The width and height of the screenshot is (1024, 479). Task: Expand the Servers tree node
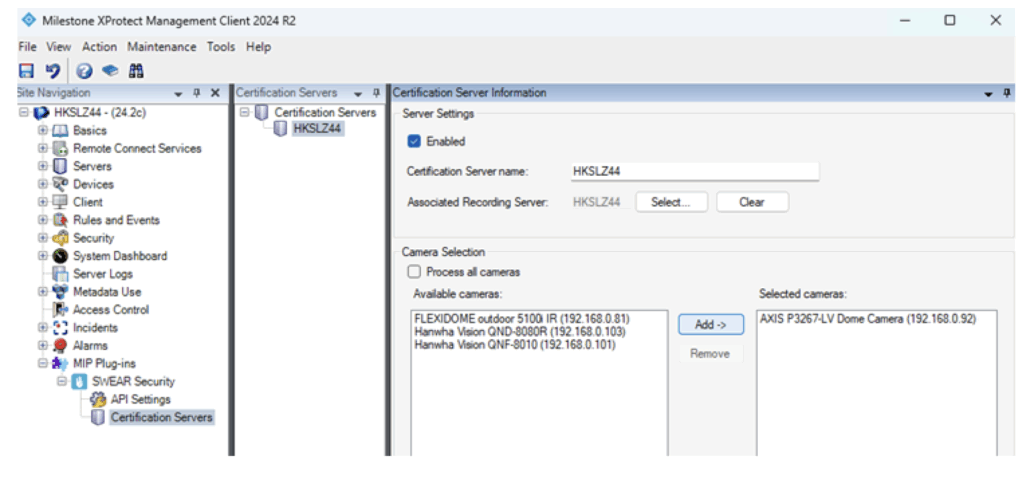coord(42,166)
